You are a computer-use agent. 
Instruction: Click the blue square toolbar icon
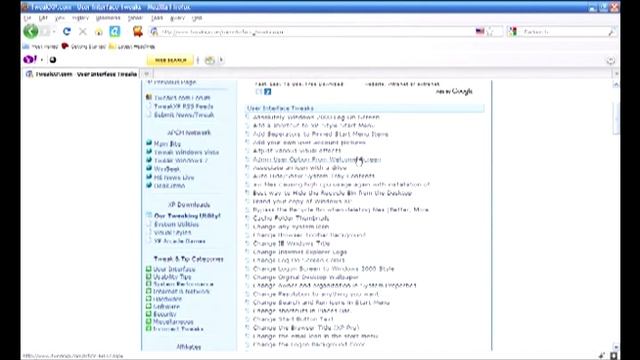click(115, 31)
